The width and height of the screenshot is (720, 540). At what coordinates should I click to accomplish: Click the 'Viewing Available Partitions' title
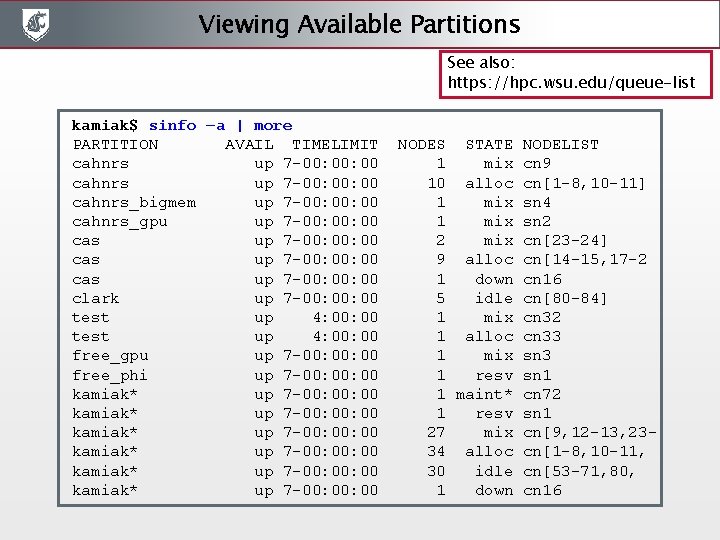360,25
